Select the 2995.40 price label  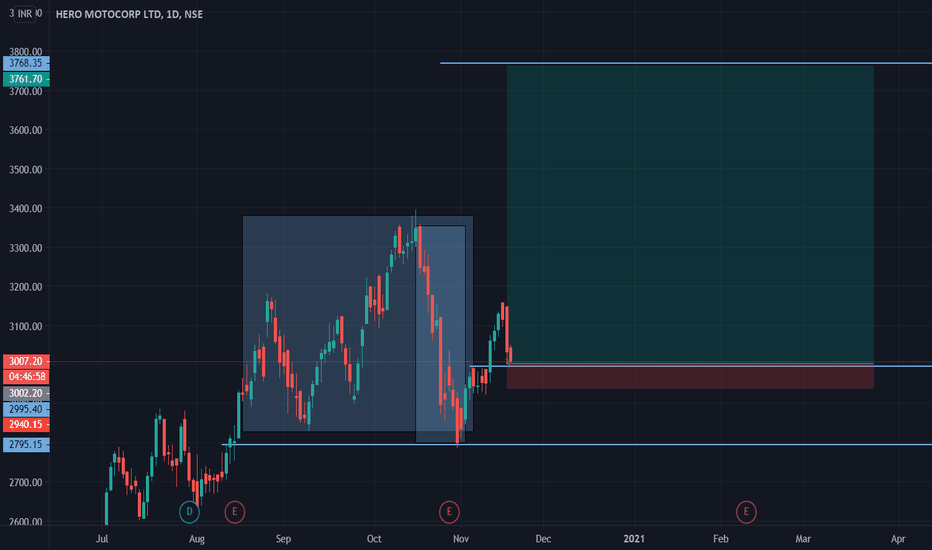26,410
